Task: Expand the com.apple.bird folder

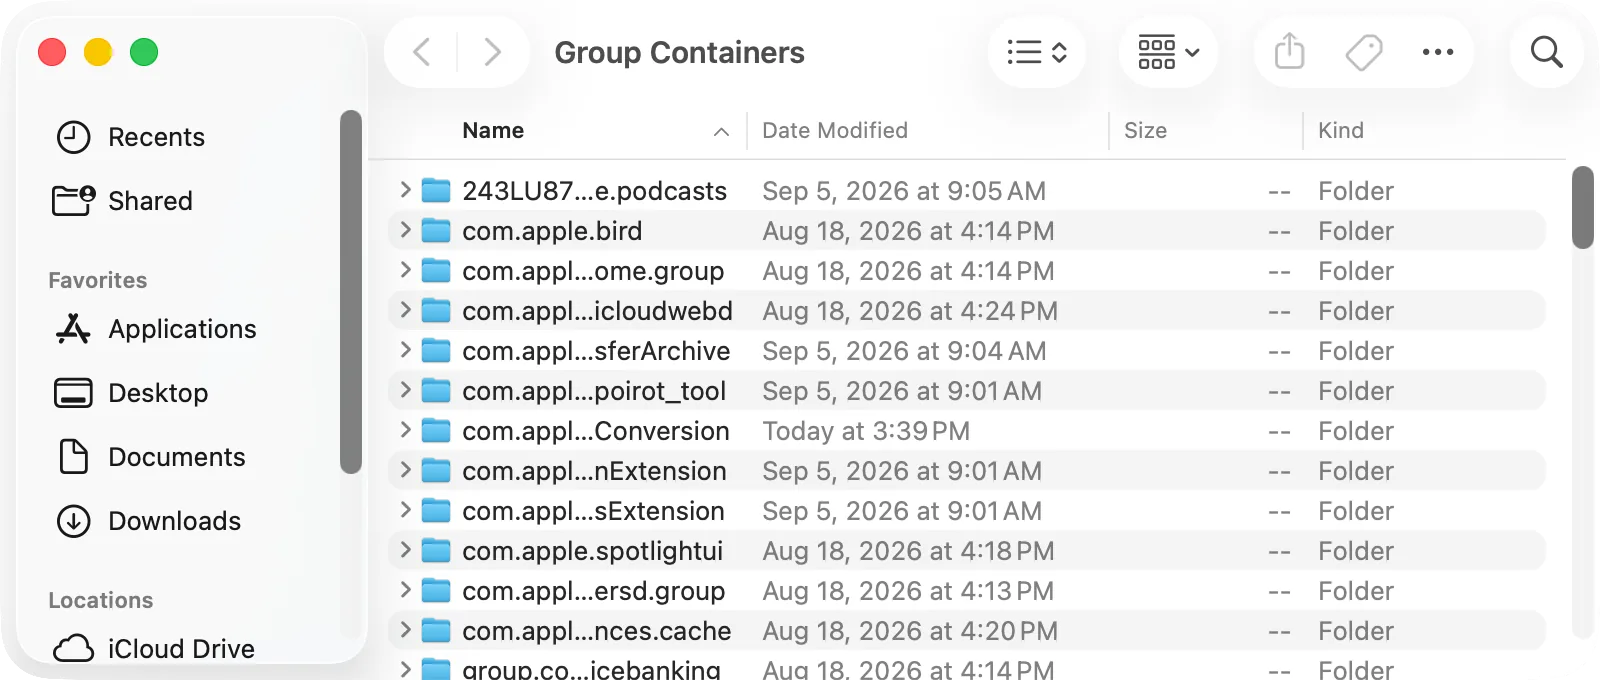Action: 405,229
